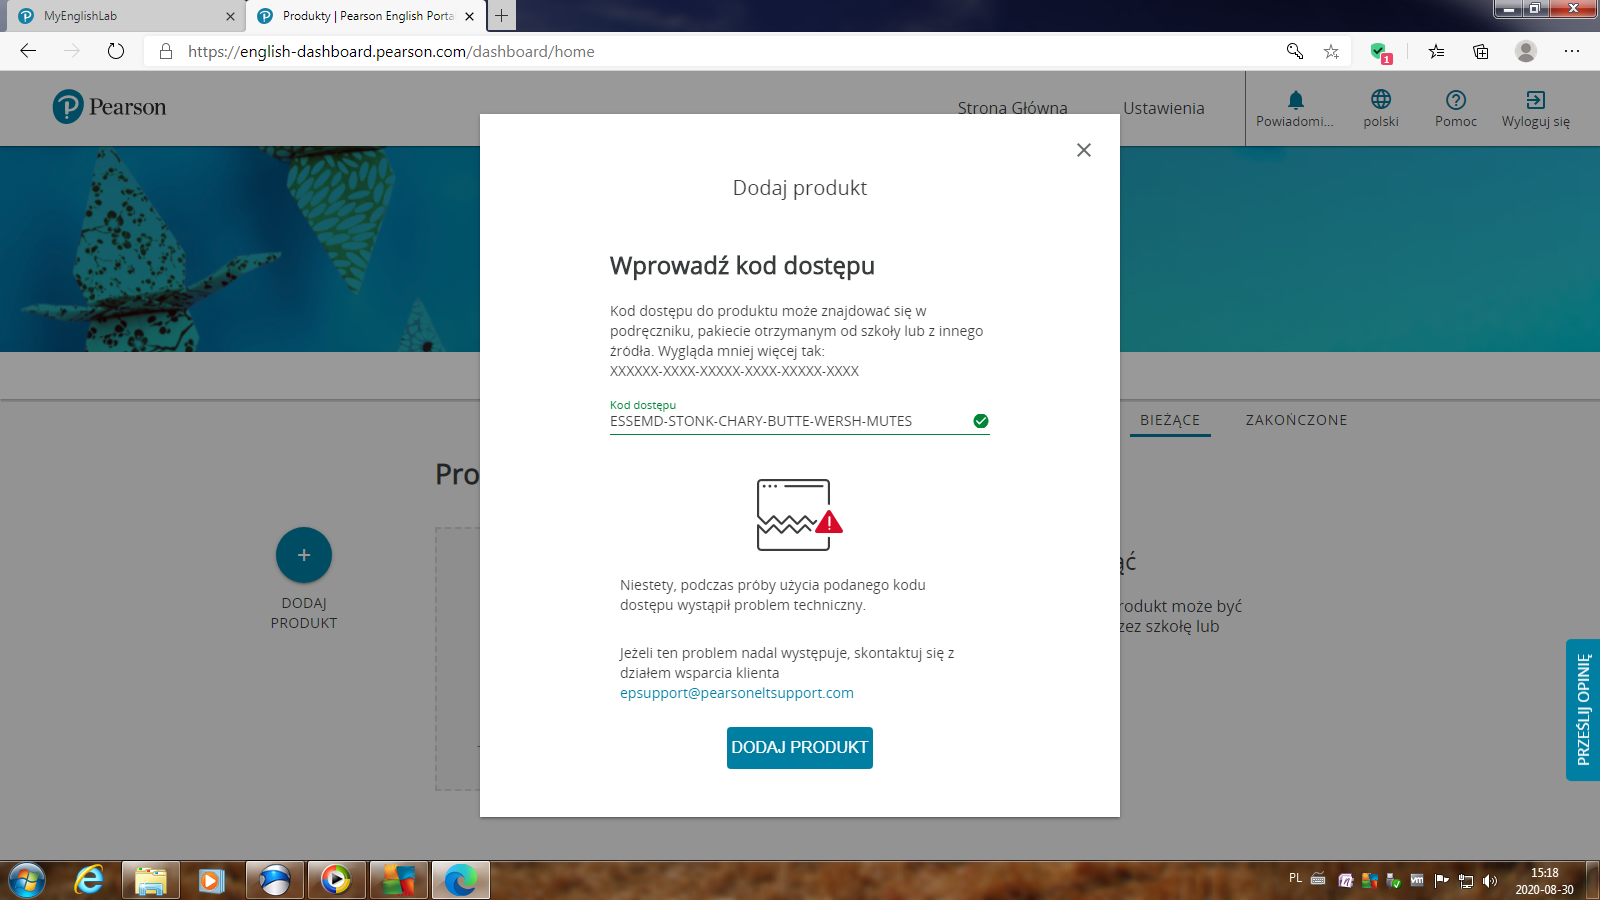Close the Produkty Pearson English Portal tab
The height and width of the screenshot is (900, 1600).
[x=469, y=16]
